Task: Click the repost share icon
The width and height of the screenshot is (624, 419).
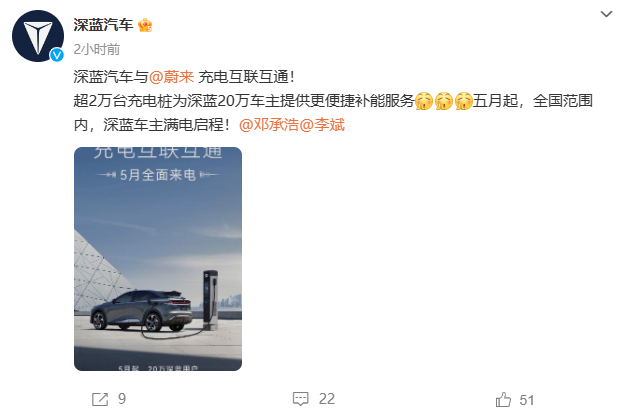Action: click(100, 399)
